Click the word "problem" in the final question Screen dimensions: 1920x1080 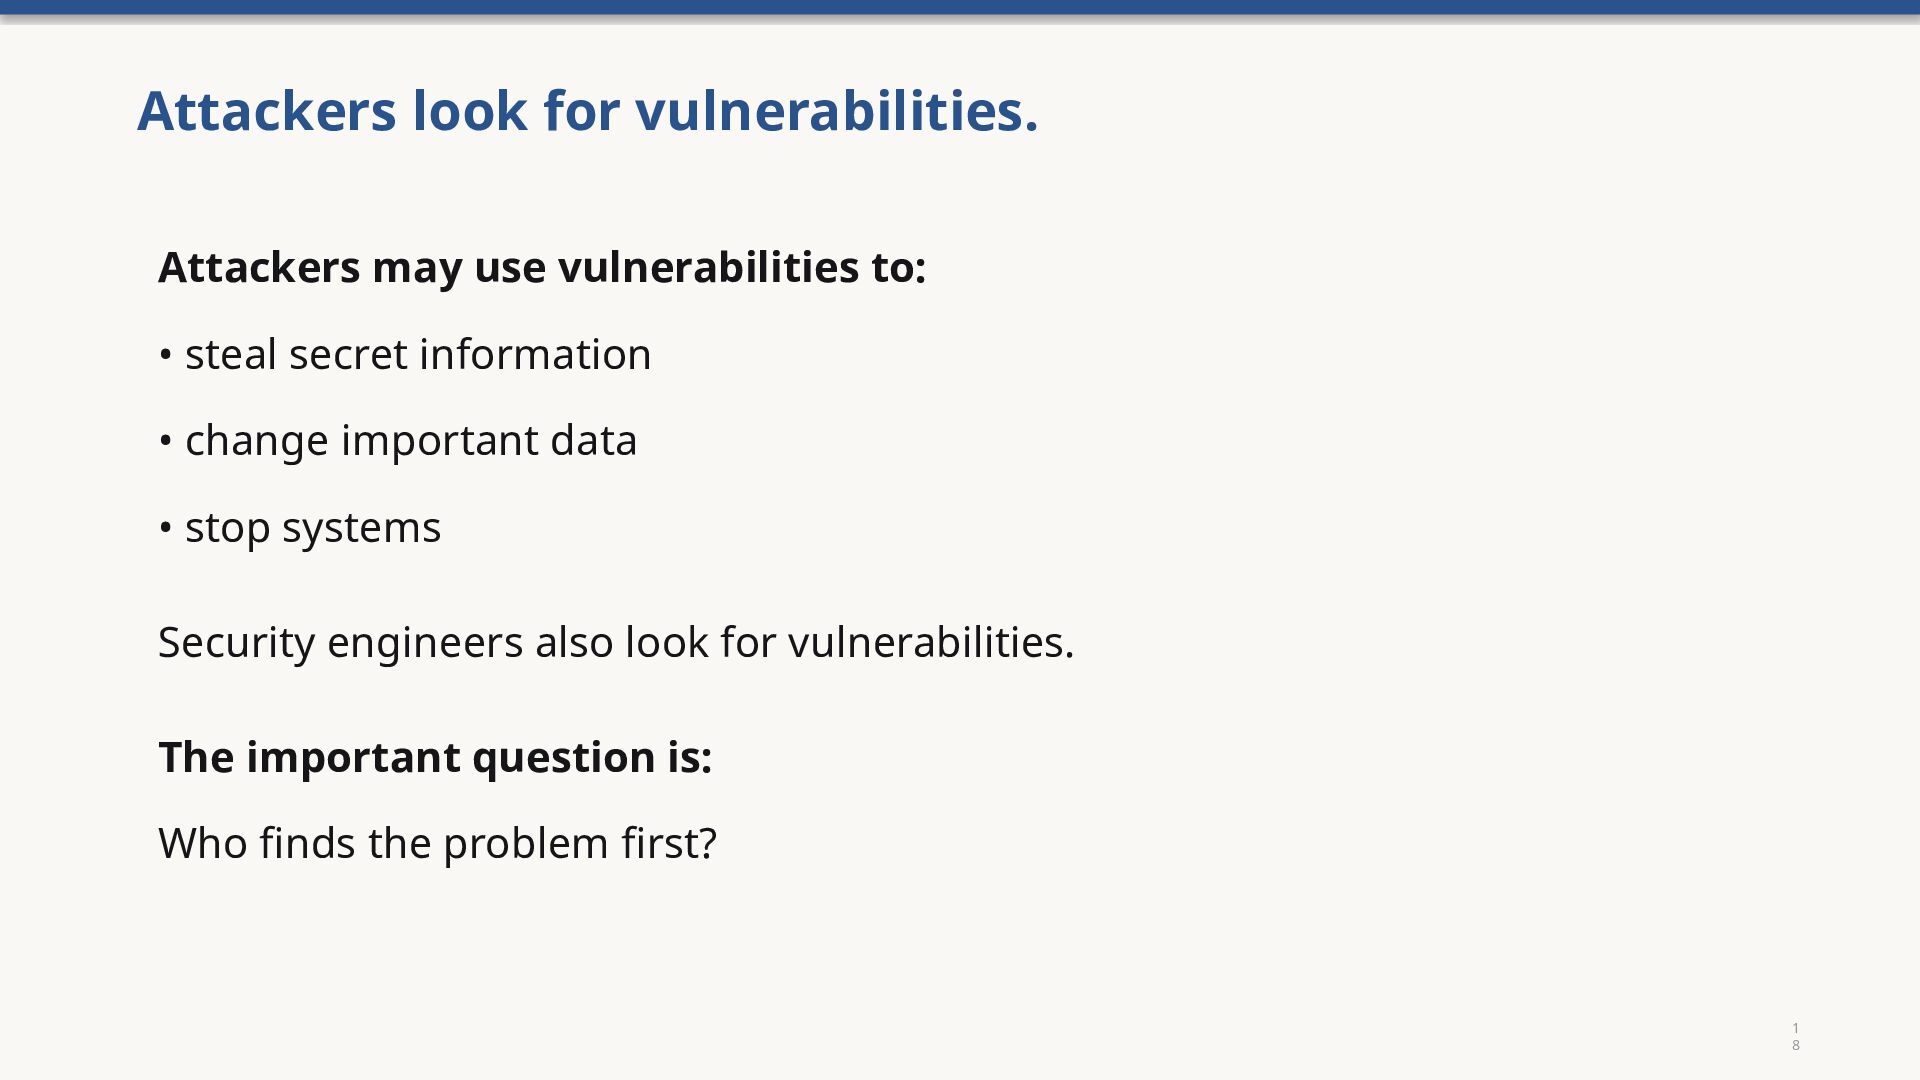click(x=526, y=845)
